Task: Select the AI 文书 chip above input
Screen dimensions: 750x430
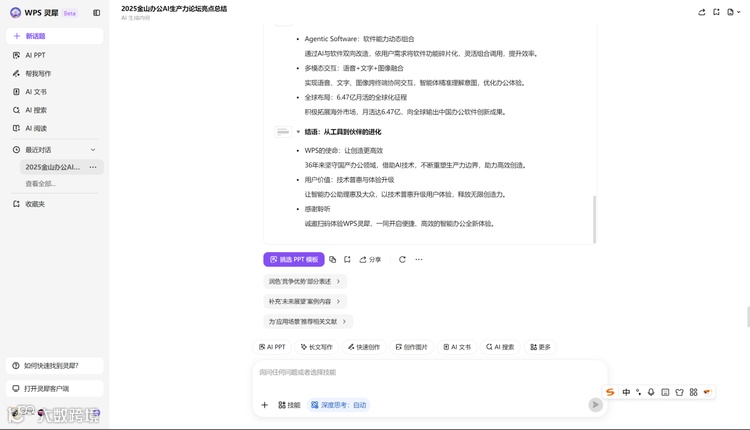Action: [457, 347]
